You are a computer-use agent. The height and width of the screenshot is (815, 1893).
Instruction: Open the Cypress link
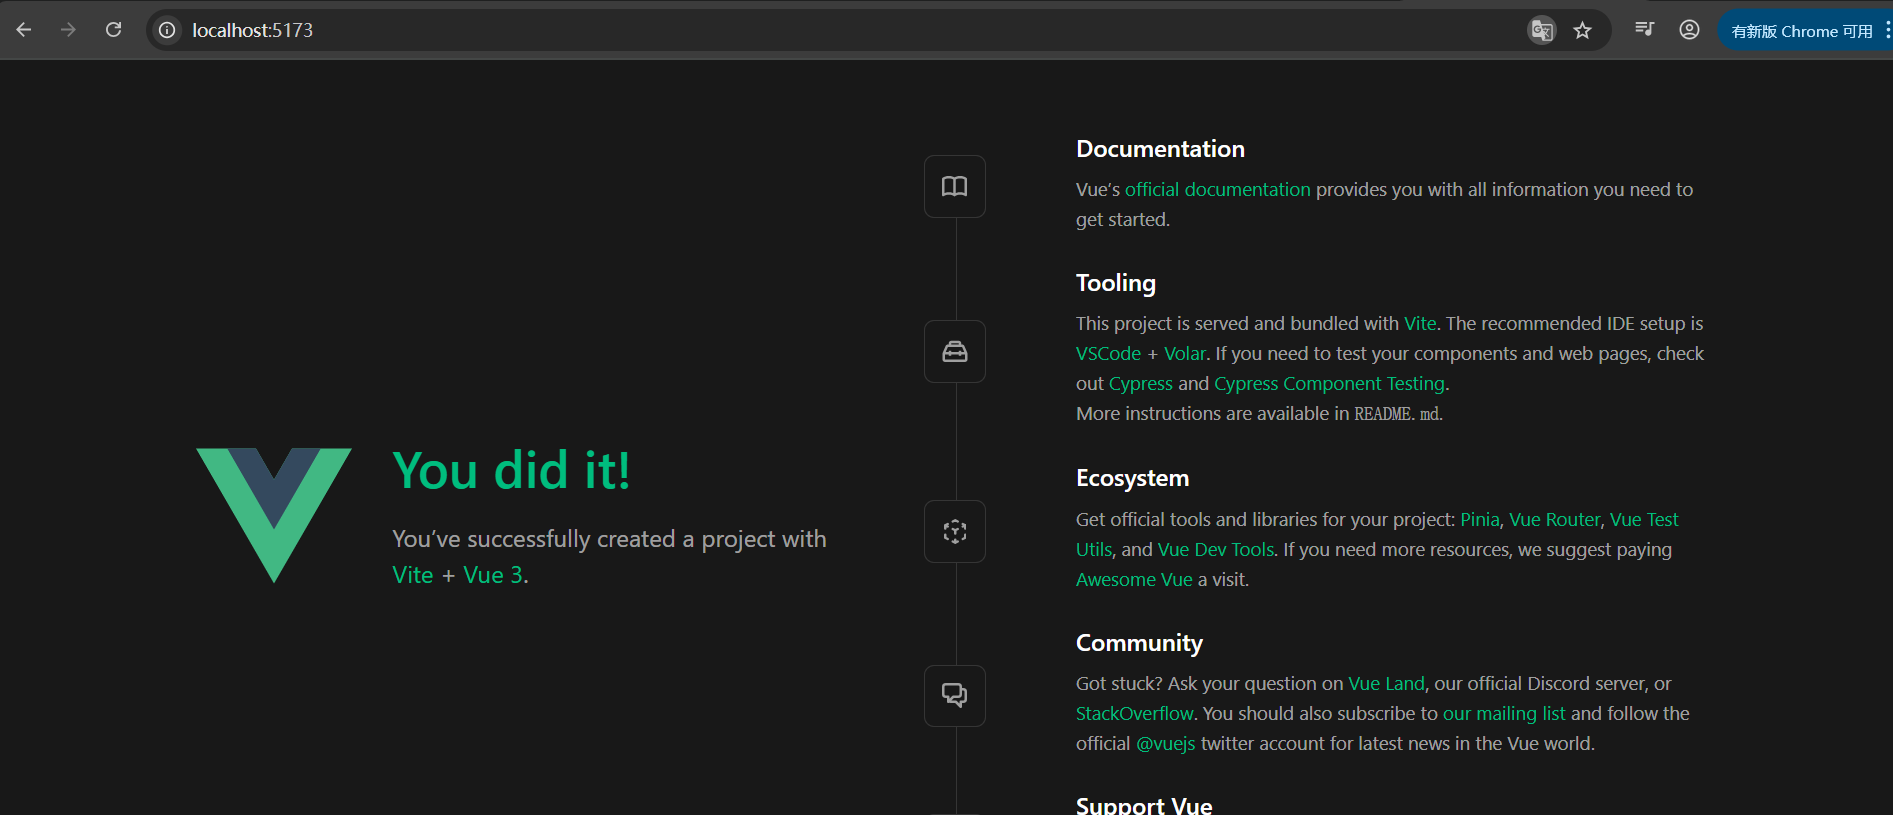point(1141,383)
